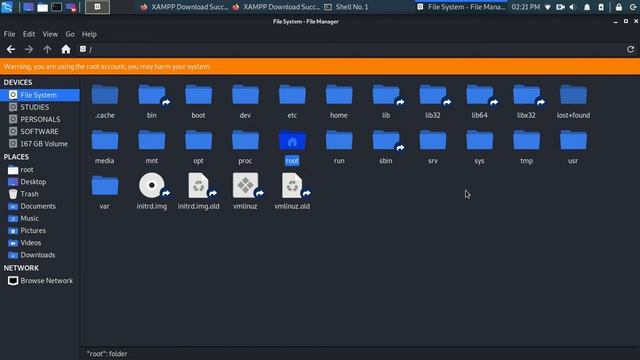Select the proc folder
The height and width of the screenshot is (360, 640).
pos(245,140)
